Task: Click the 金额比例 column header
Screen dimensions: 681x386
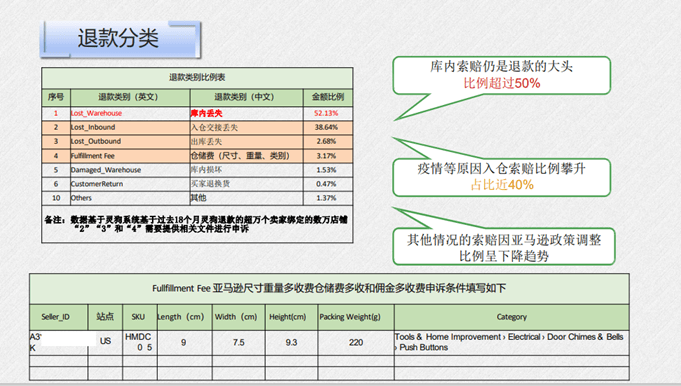Action: (x=327, y=97)
